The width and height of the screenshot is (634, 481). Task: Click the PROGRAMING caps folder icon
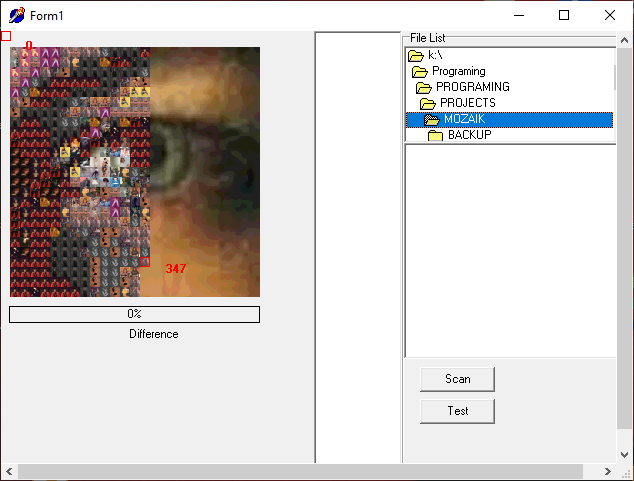pyautogui.click(x=424, y=87)
